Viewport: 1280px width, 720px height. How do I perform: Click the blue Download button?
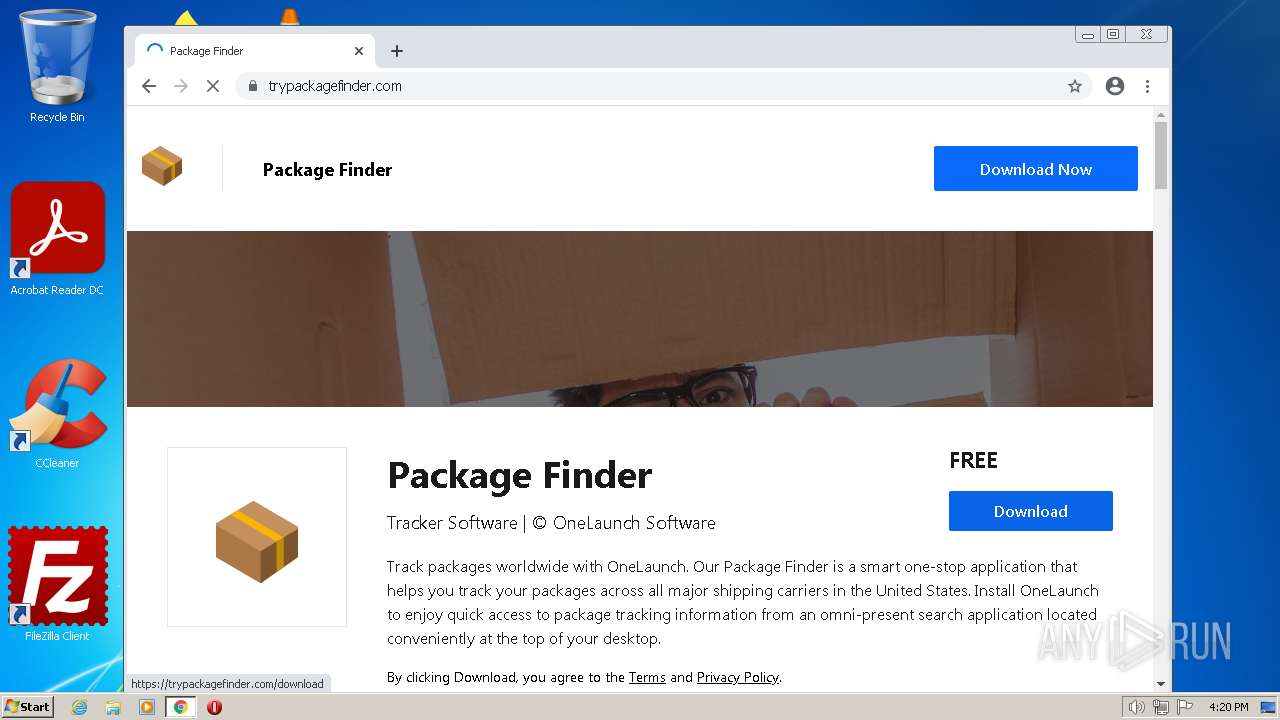(1030, 511)
